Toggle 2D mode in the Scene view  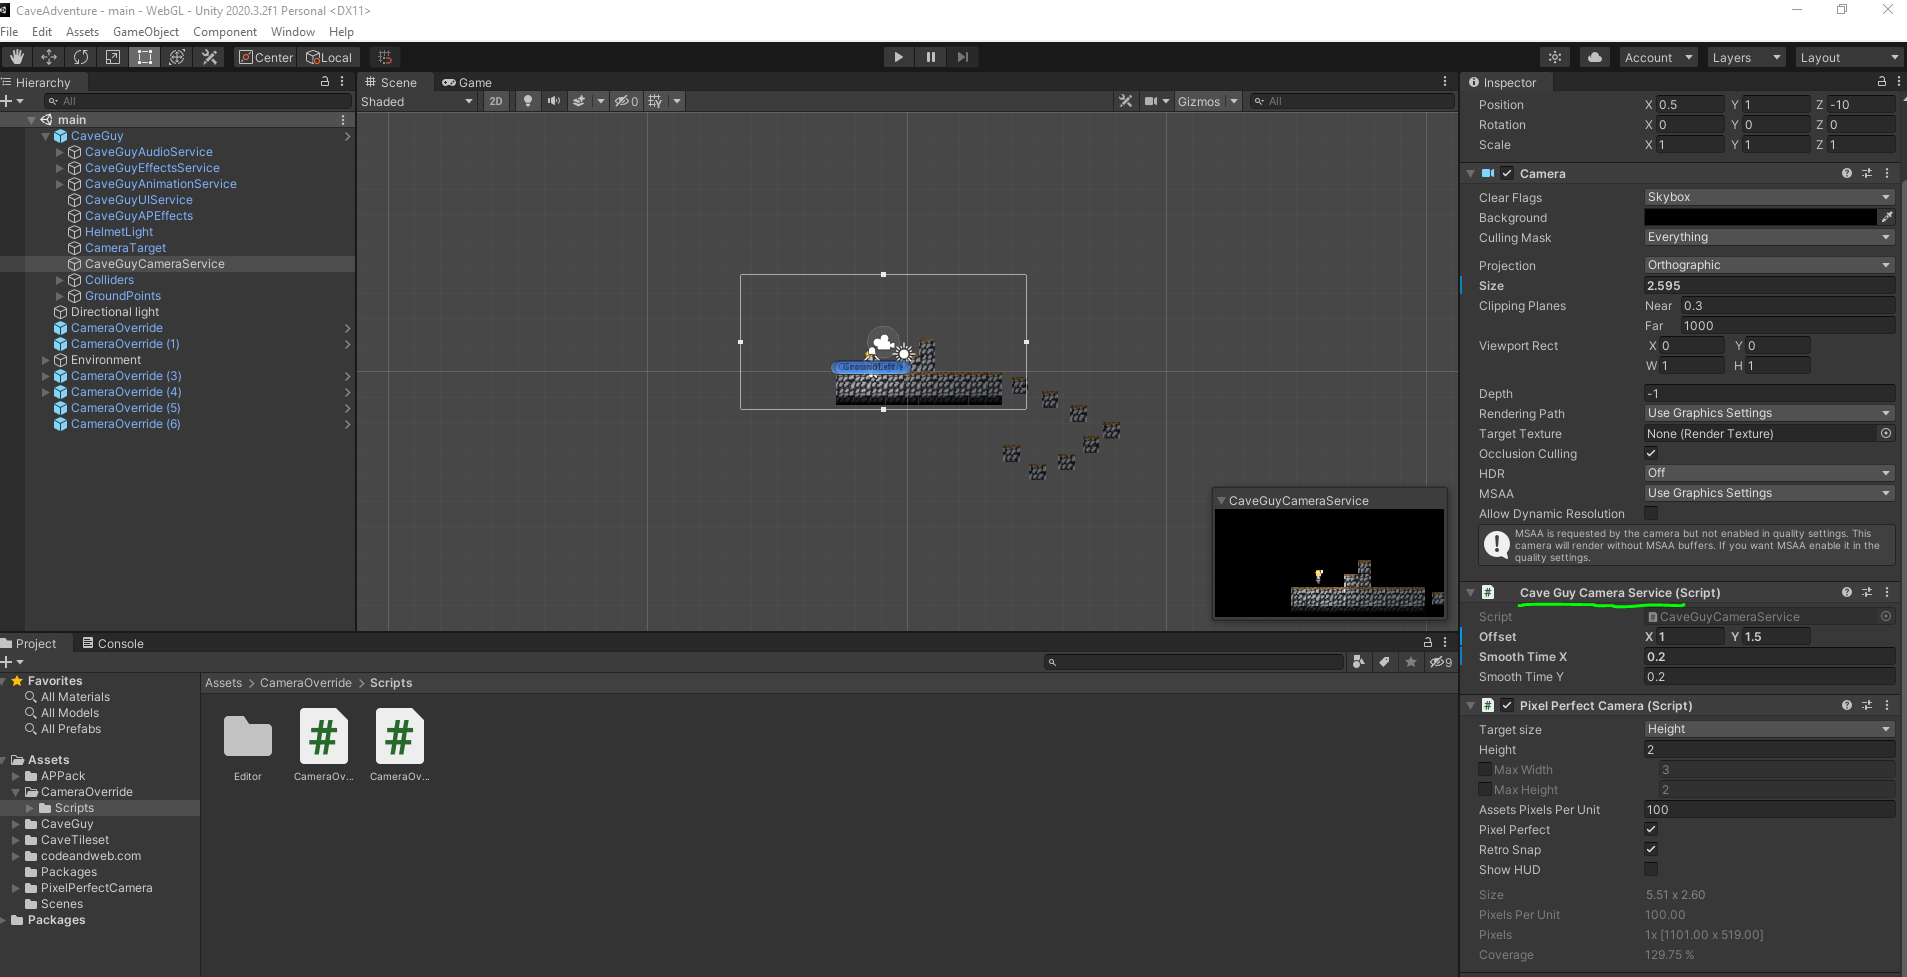[x=496, y=101]
